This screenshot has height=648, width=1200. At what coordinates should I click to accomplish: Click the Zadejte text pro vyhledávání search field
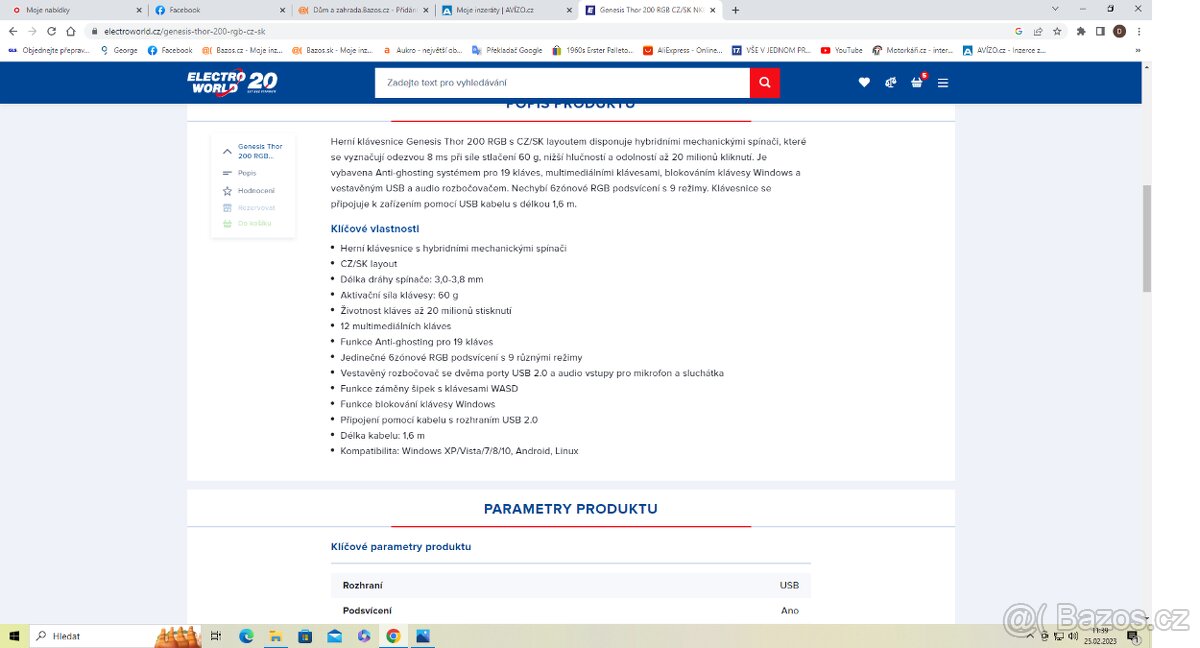click(560, 82)
